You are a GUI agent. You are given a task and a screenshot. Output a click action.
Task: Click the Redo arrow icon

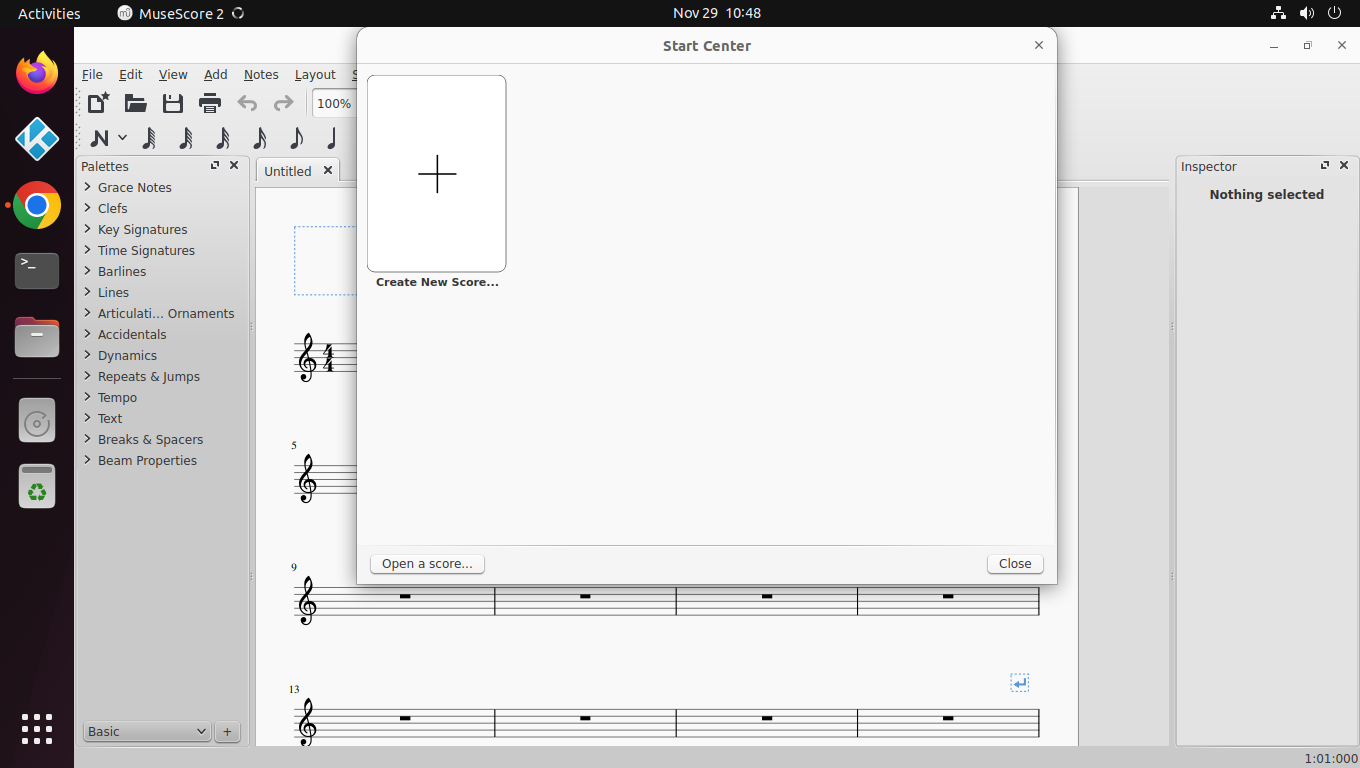tap(283, 103)
